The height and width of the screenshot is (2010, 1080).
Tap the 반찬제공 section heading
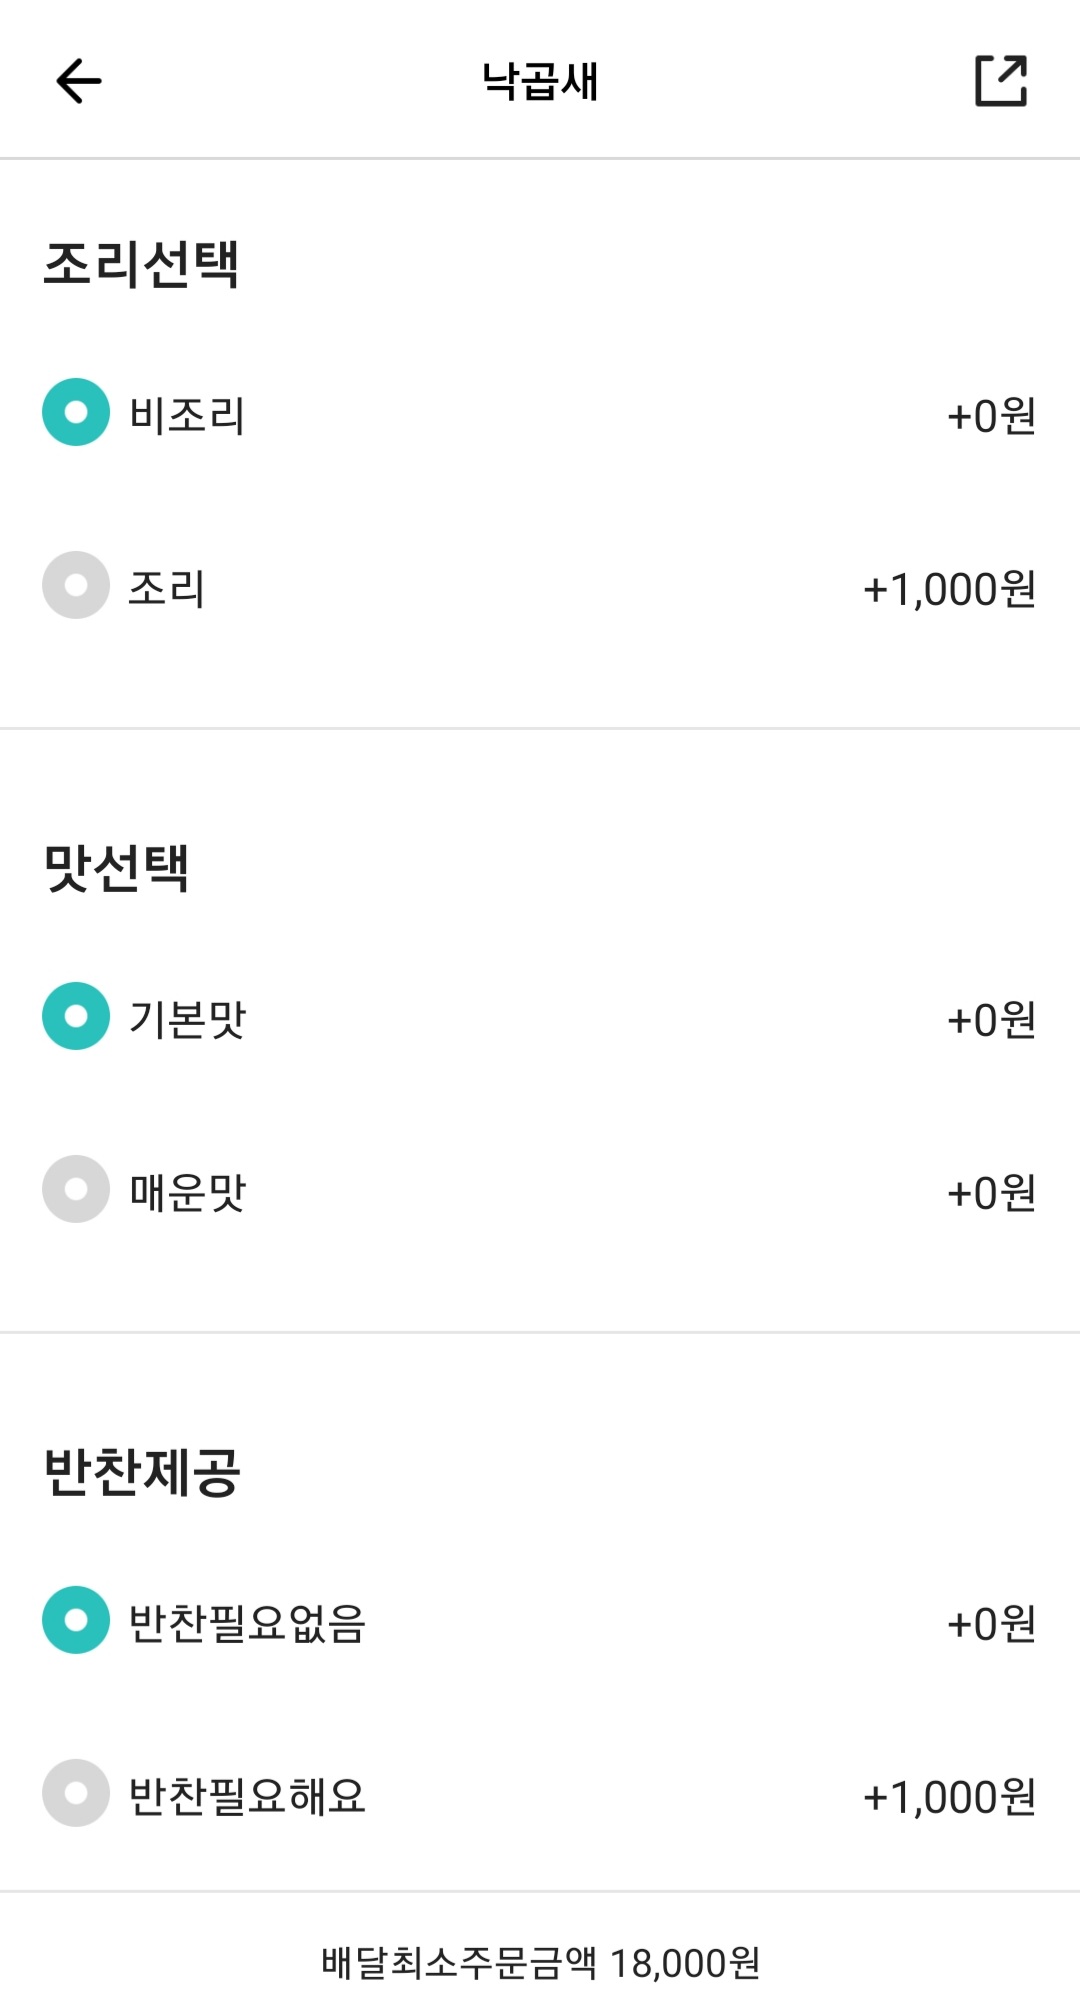(x=142, y=1472)
